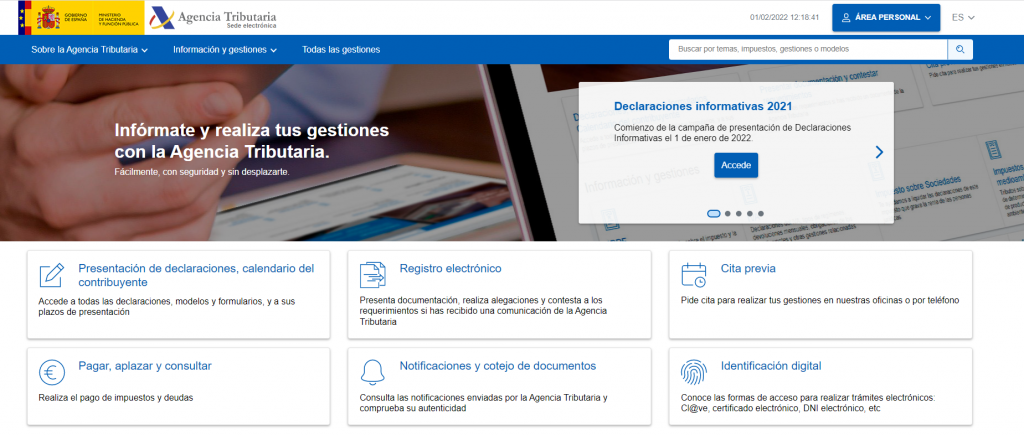Select the first carousel indicator dot
This screenshot has height=435, width=1024.
(x=713, y=213)
